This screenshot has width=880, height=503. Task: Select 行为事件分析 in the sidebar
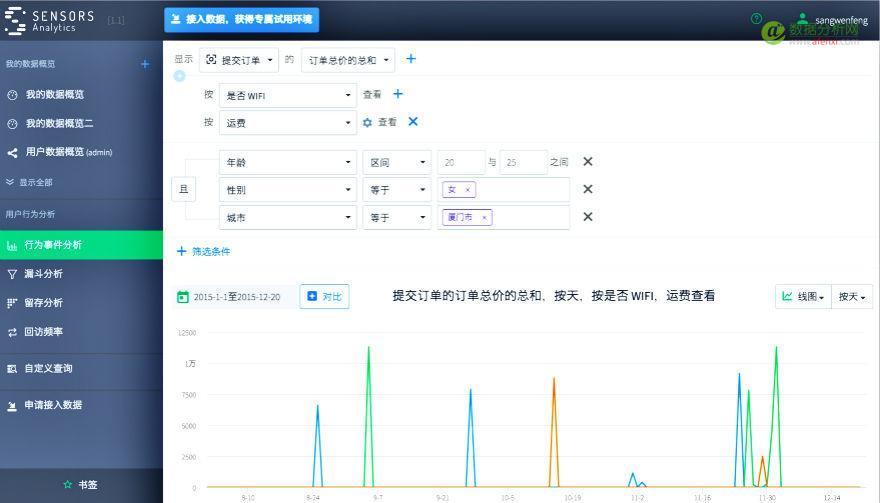81,245
